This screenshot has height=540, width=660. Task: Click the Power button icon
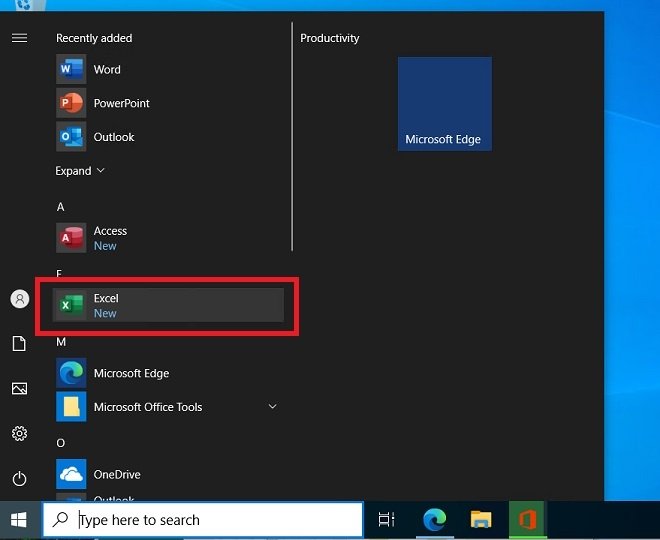(x=19, y=479)
